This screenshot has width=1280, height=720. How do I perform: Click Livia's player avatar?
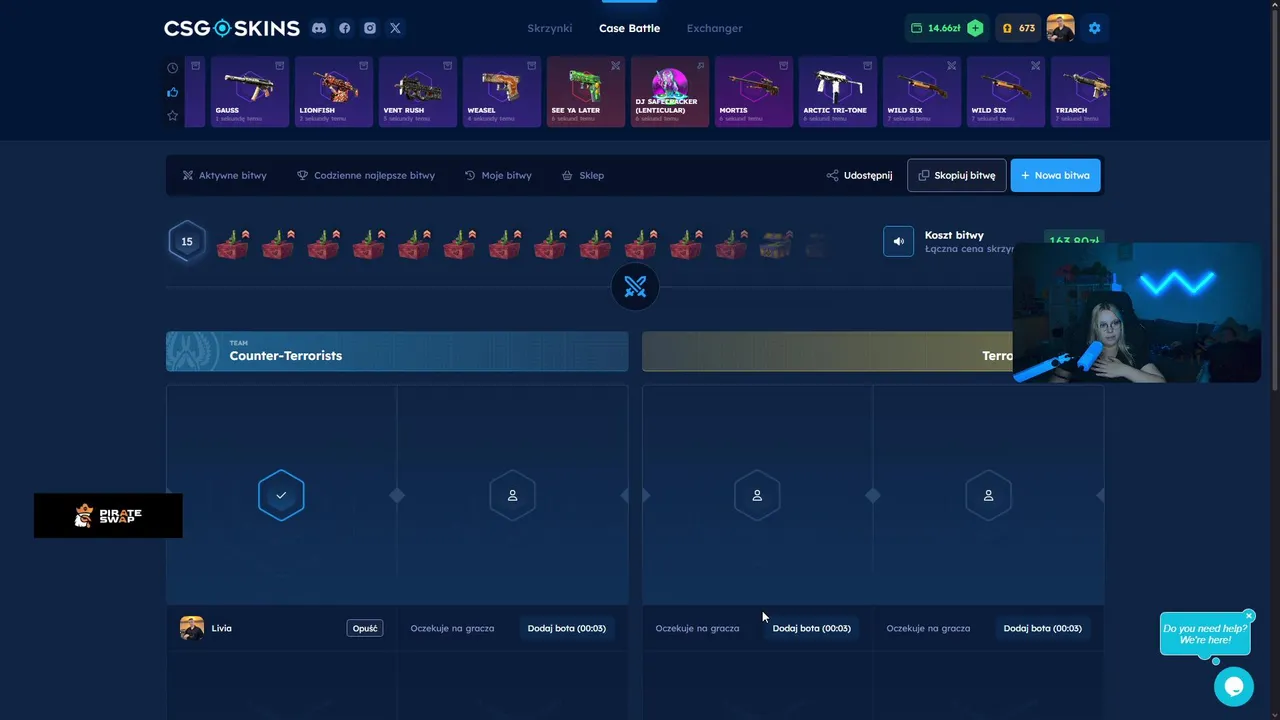point(192,628)
